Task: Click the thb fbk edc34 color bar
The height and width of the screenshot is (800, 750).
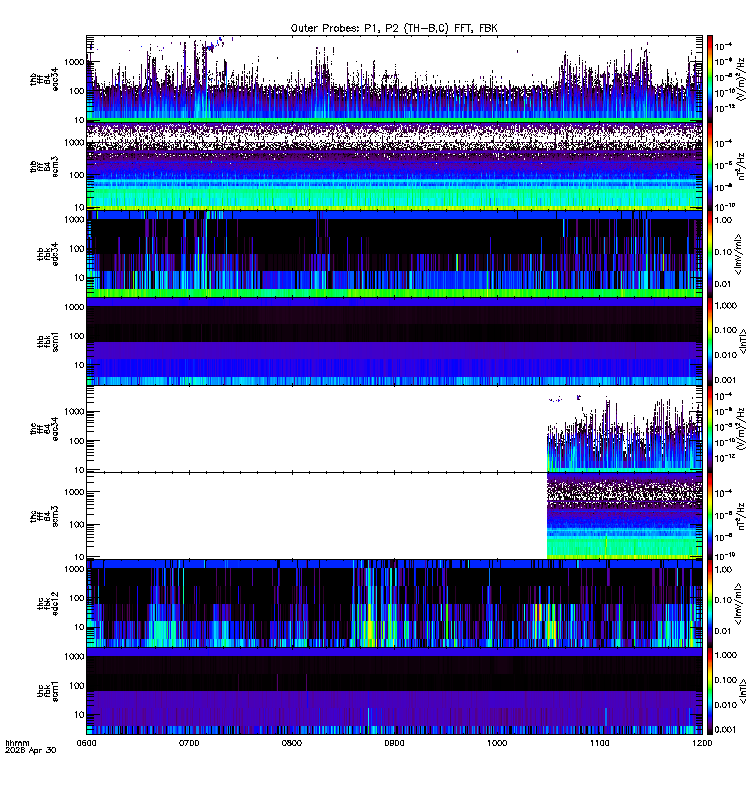Action: (709, 254)
